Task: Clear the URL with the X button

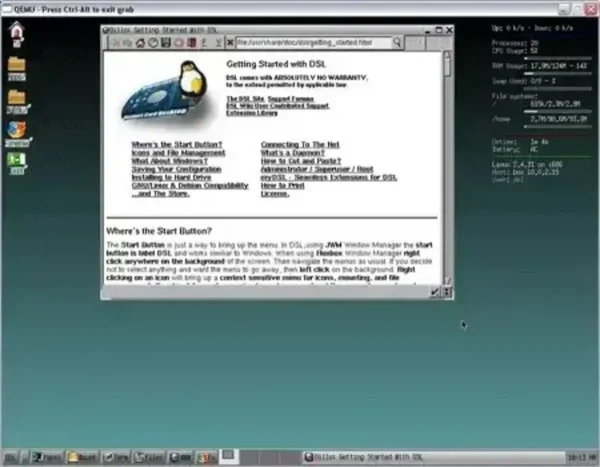Action: [230, 42]
